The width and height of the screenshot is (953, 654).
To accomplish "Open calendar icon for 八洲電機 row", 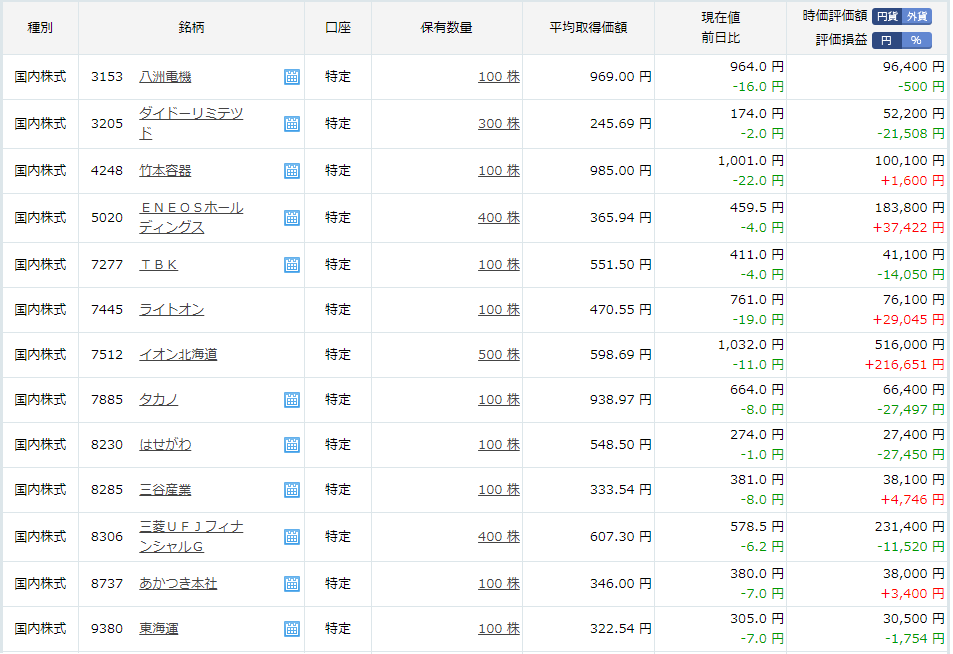I will [x=292, y=77].
